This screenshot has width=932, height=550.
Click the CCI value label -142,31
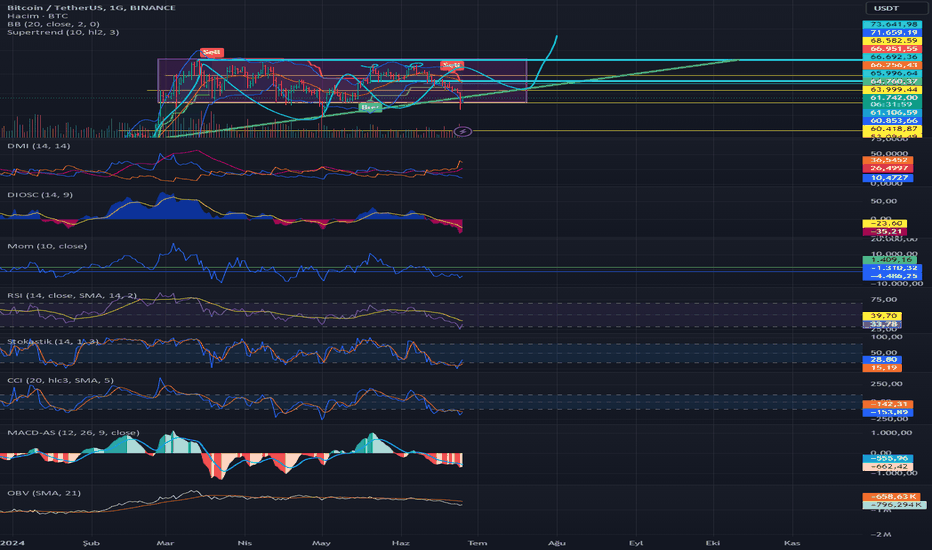coord(888,404)
